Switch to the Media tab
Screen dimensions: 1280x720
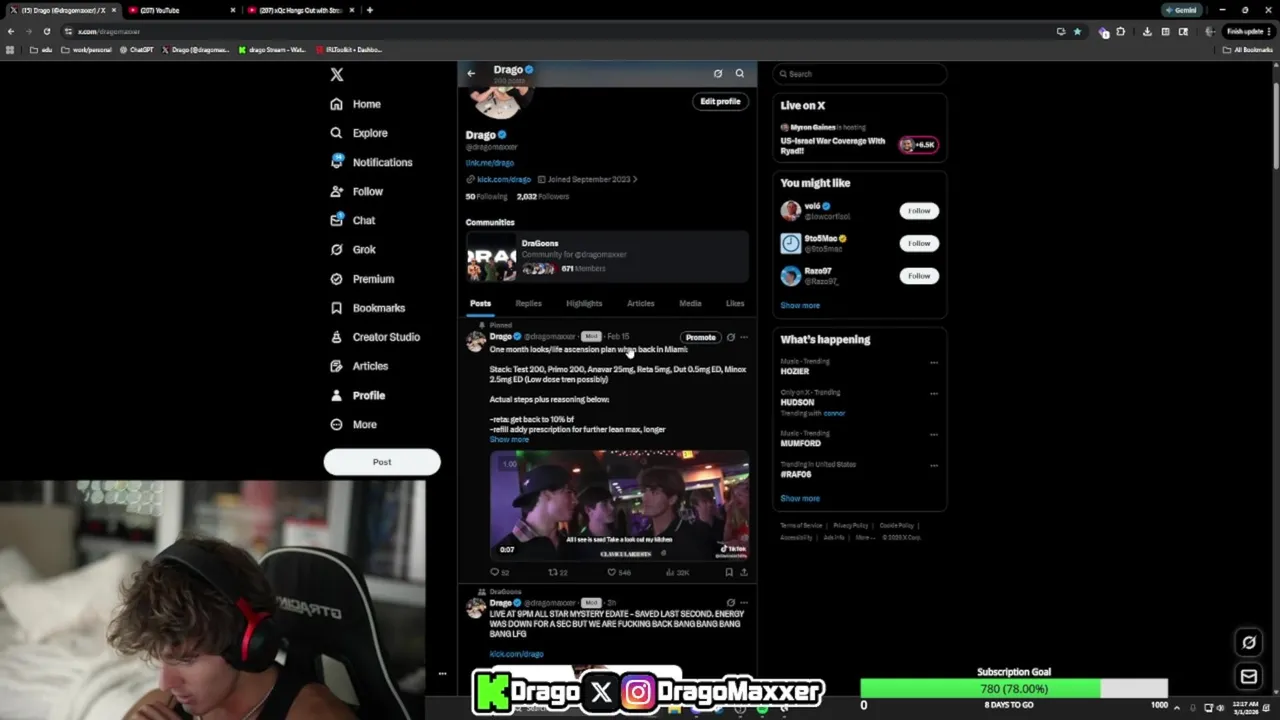pos(690,303)
